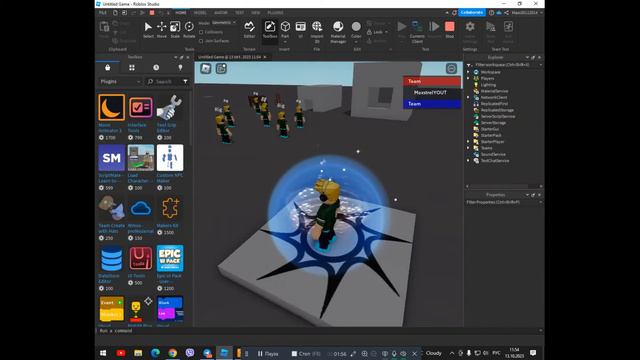Click the Filter workspace field in Explorer
The image size is (640, 360).
[x=505, y=64]
